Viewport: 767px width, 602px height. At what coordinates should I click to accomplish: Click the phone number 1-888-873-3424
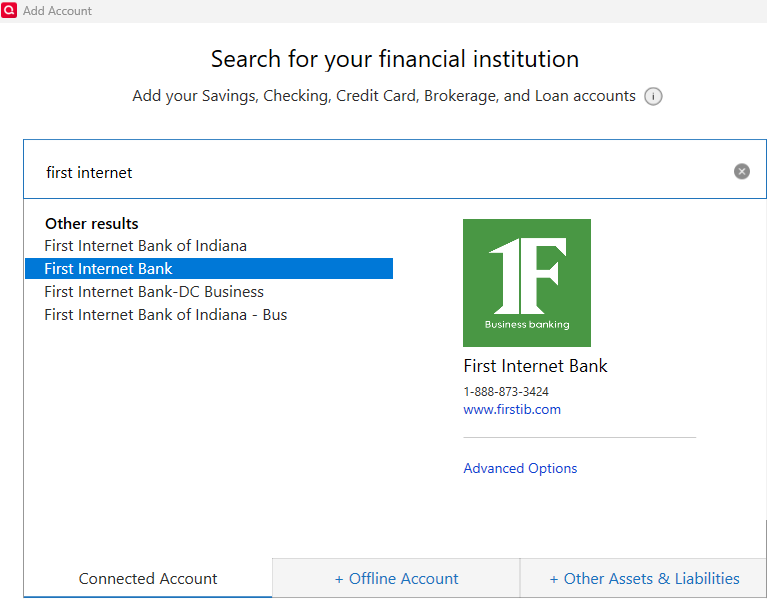tap(506, 392)
